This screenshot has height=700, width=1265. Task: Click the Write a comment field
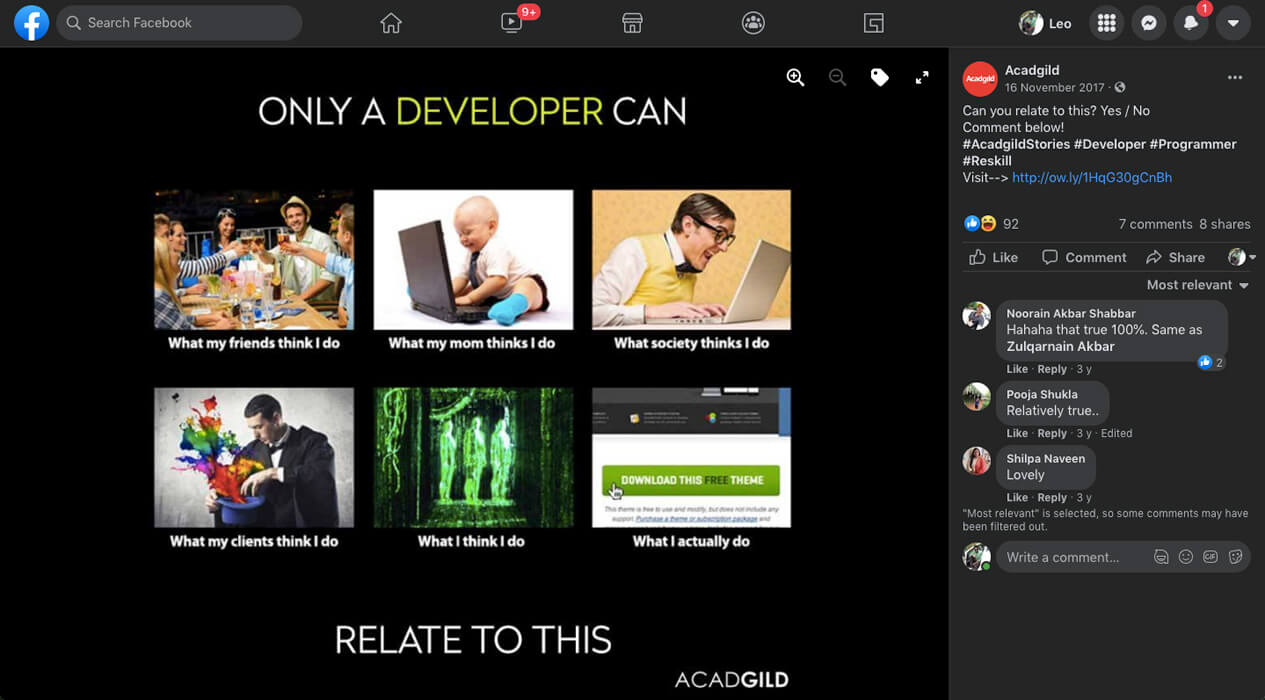1070,557
